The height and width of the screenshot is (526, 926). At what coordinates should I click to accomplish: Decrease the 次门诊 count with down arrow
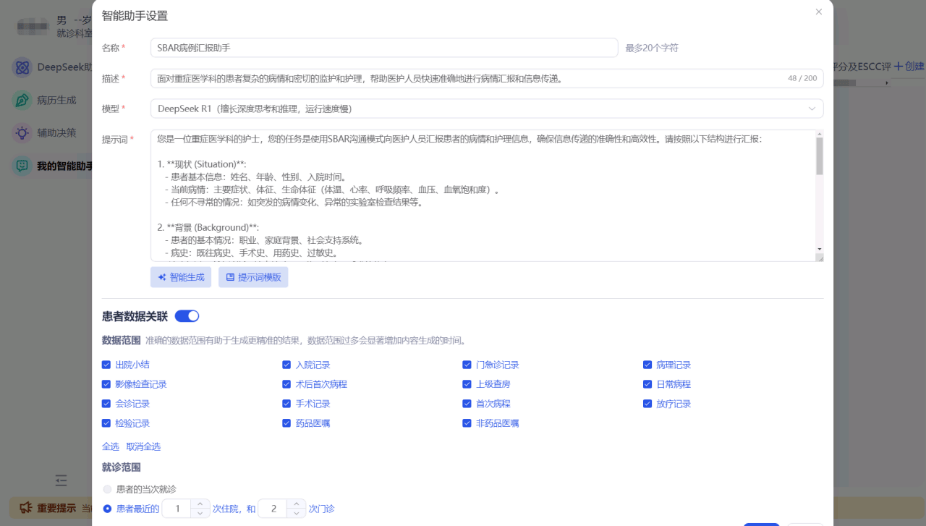(297, 513)
